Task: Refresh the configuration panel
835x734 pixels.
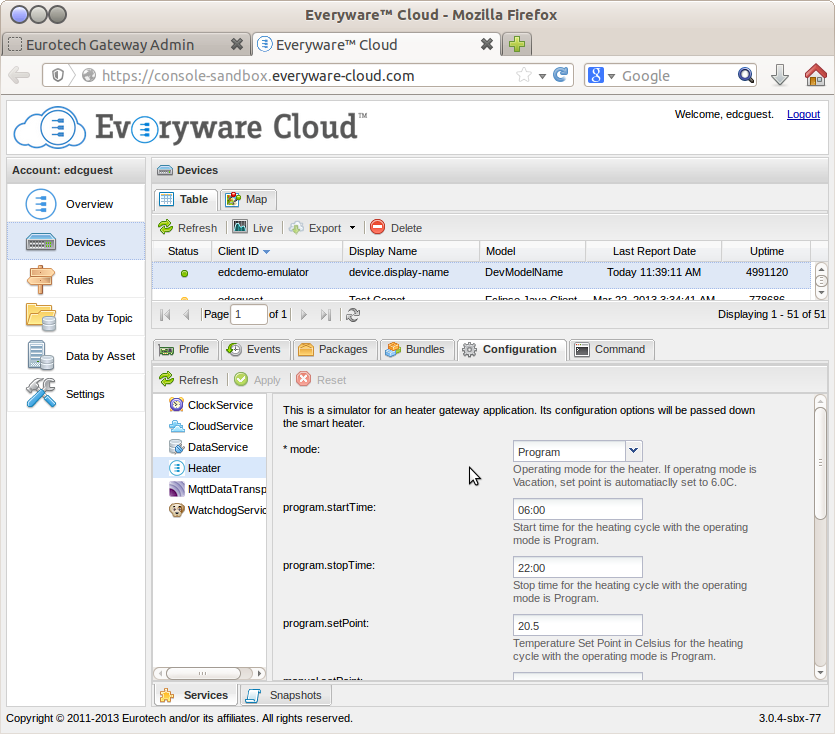Action: 189,380
